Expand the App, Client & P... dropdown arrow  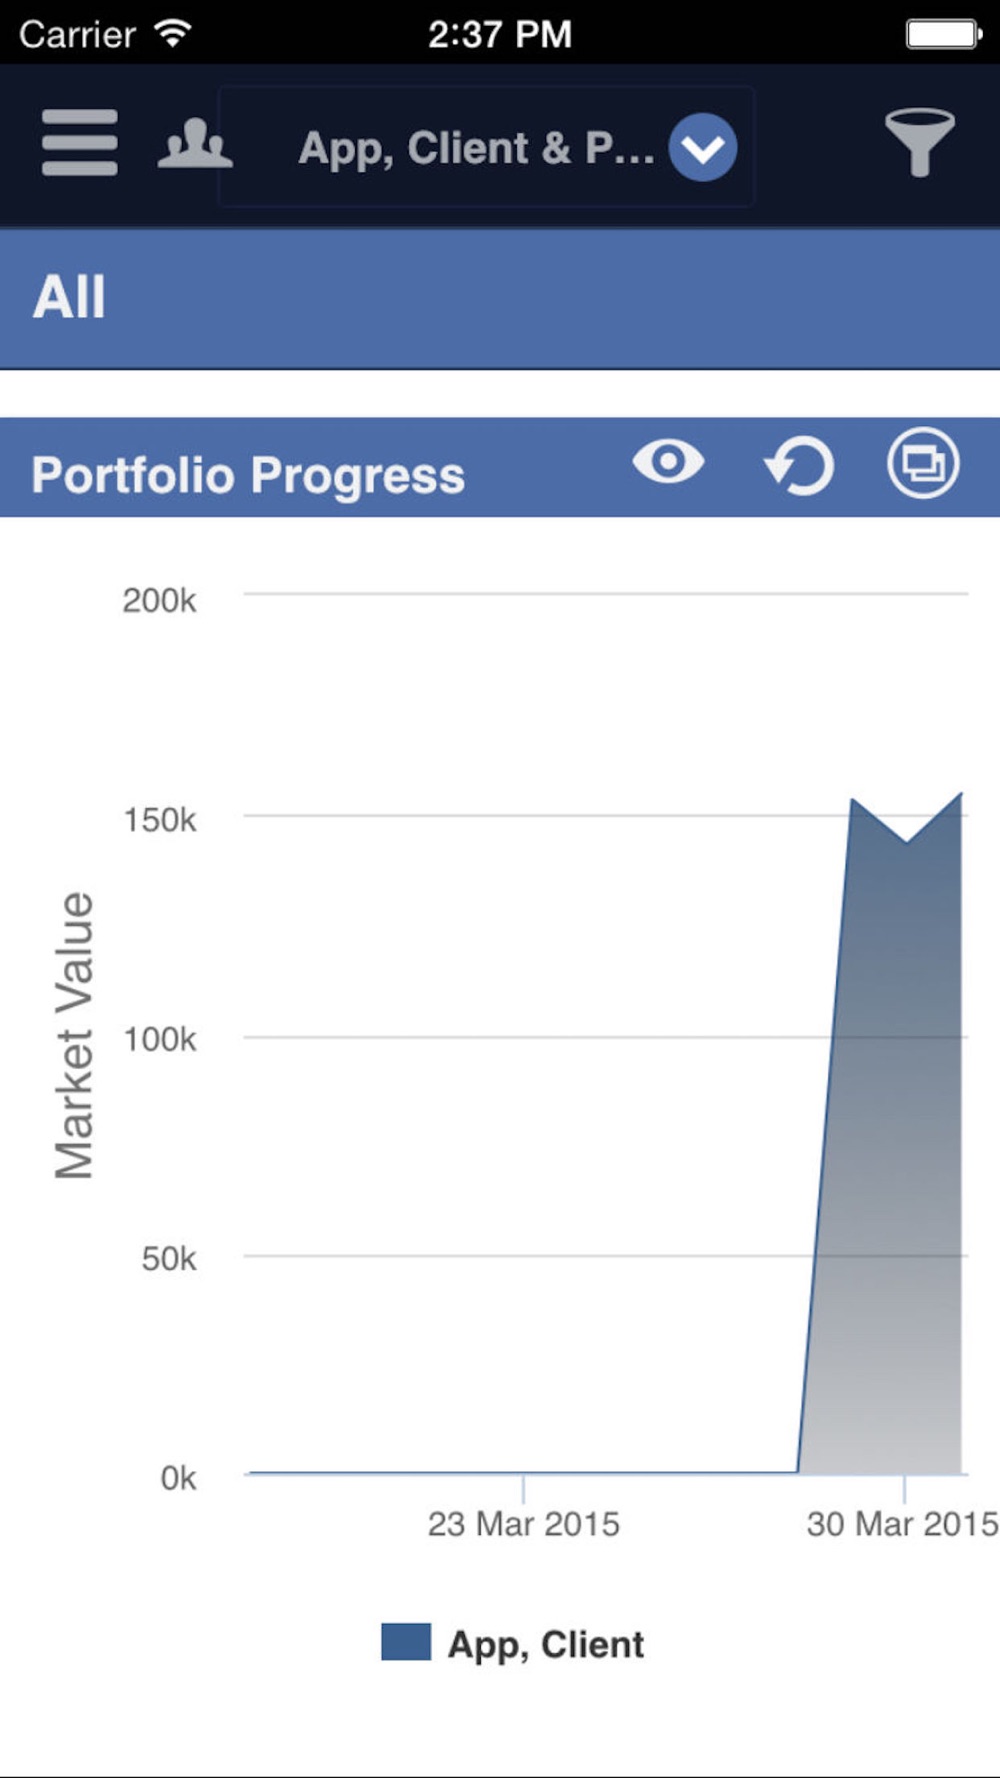coord(703,148)
